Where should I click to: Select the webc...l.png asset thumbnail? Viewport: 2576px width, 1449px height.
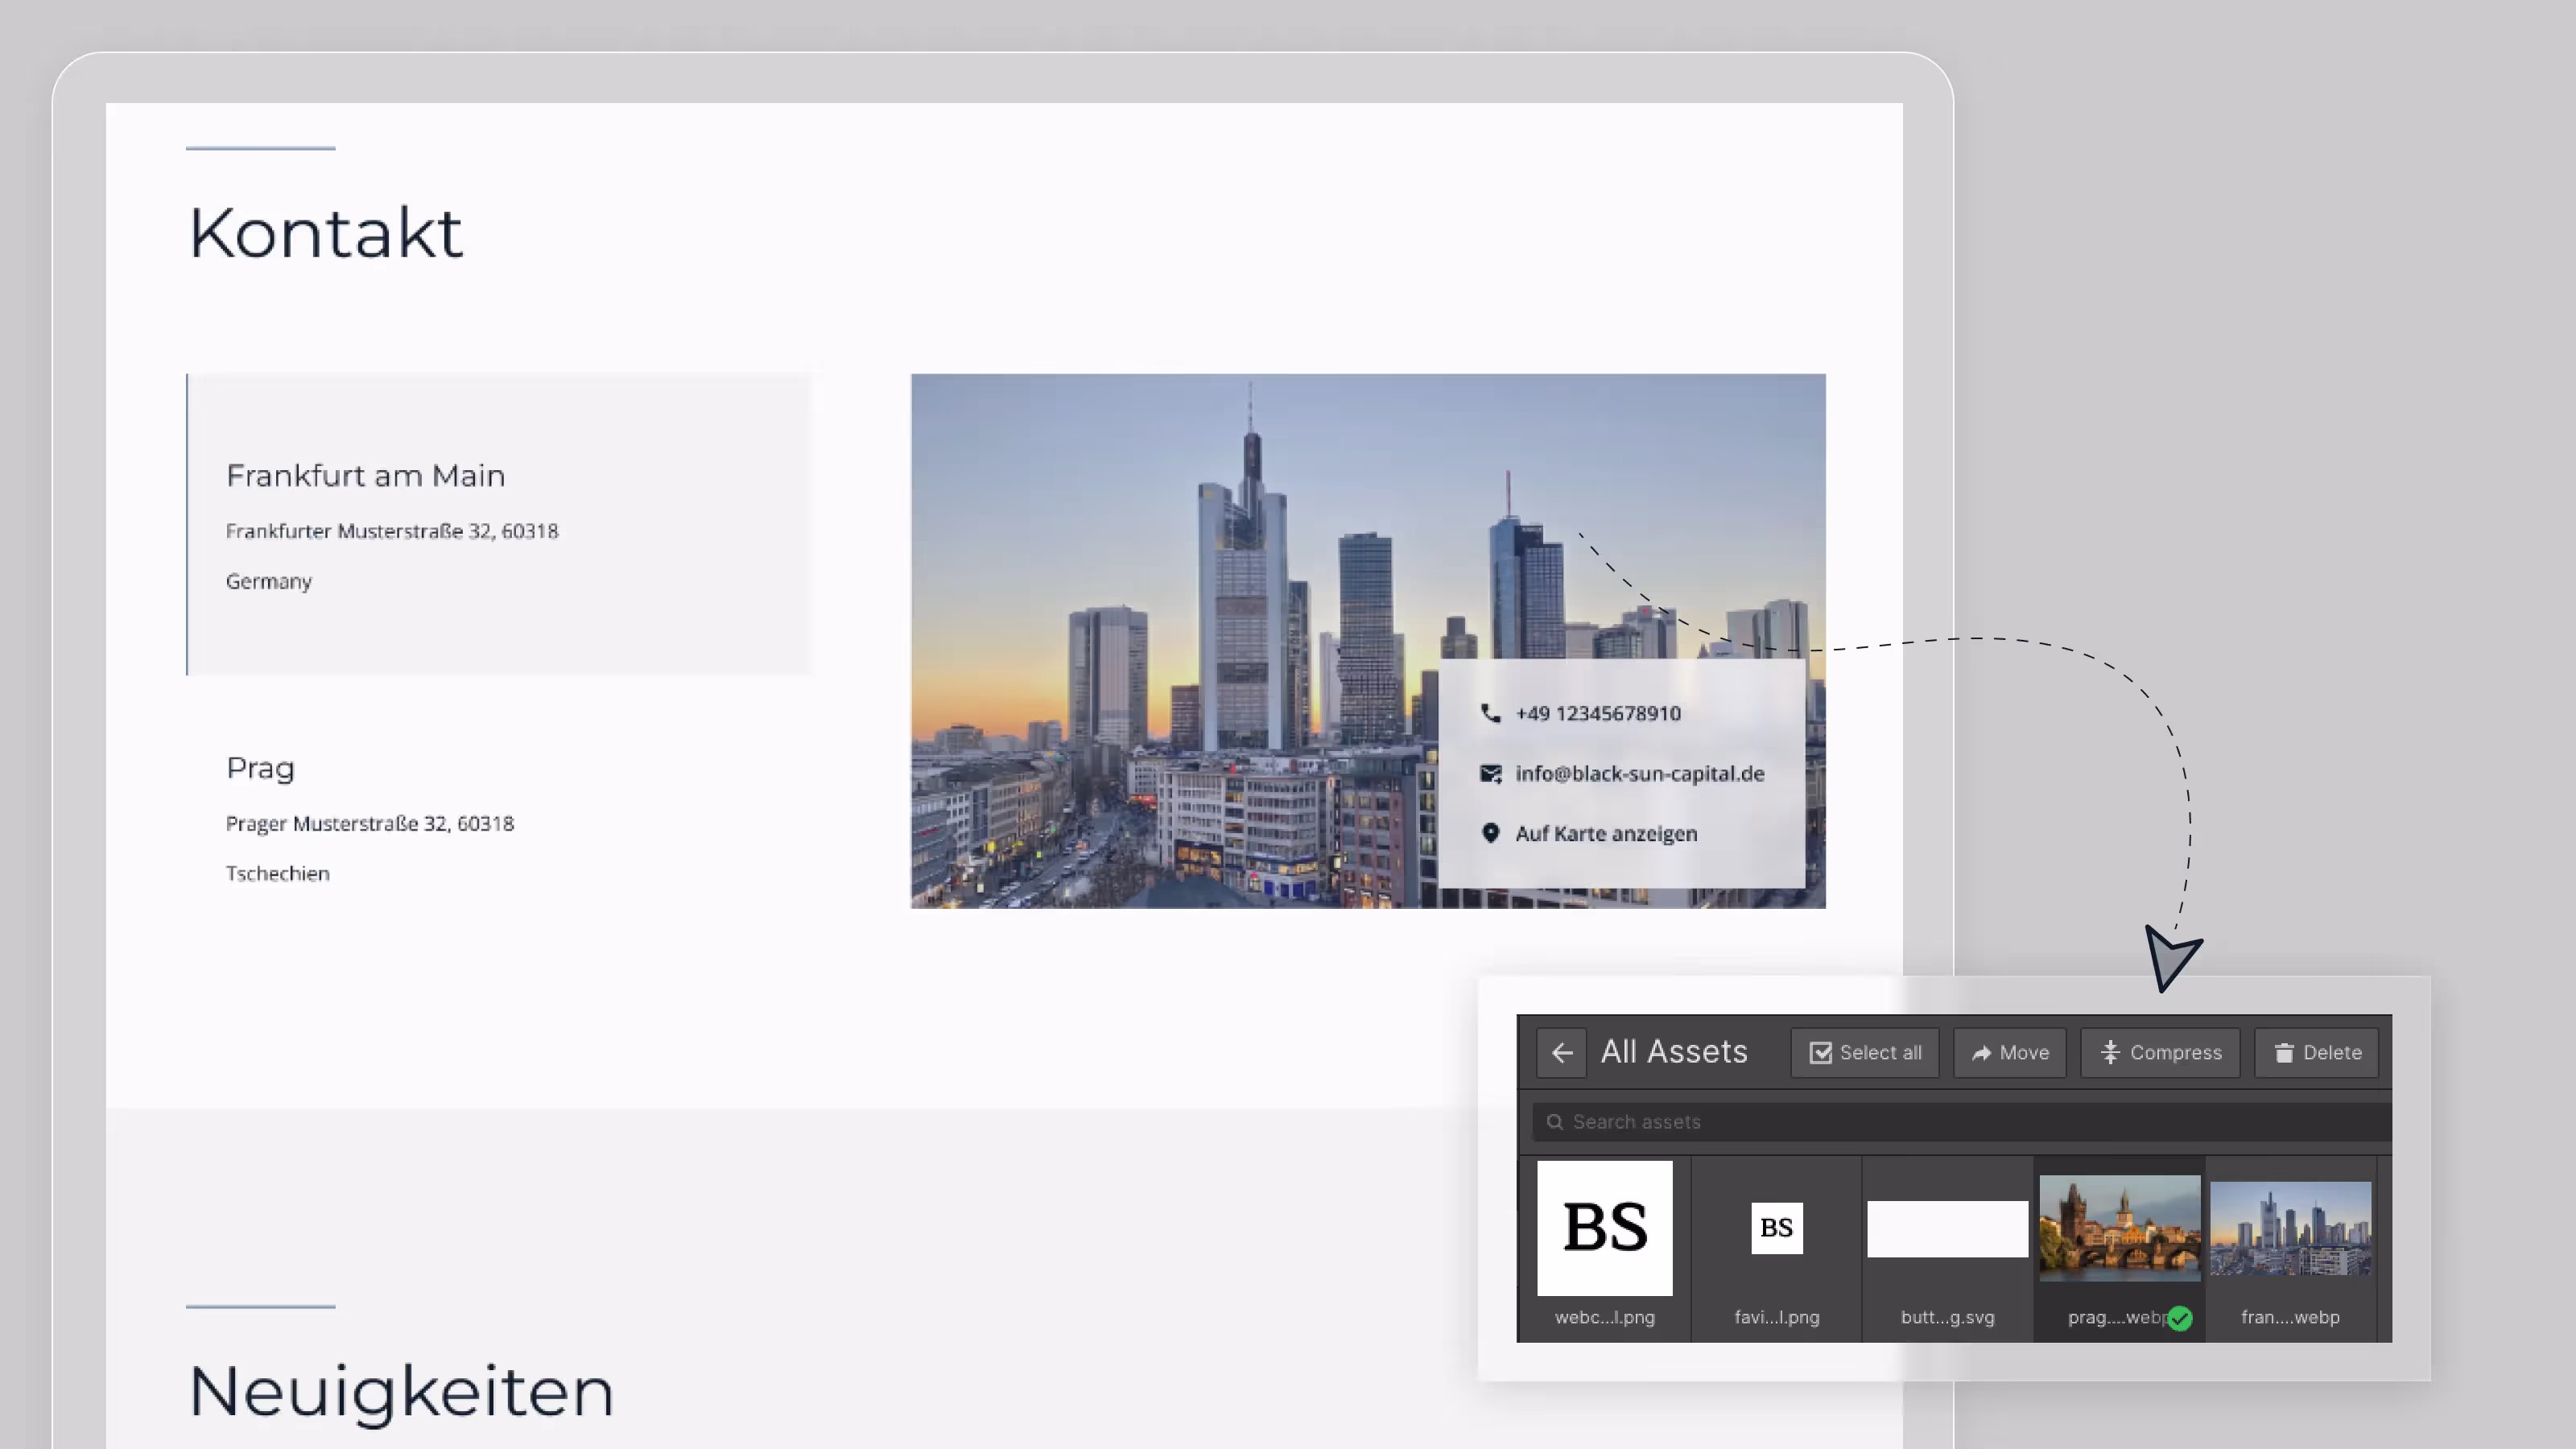coord(1604,1228)
